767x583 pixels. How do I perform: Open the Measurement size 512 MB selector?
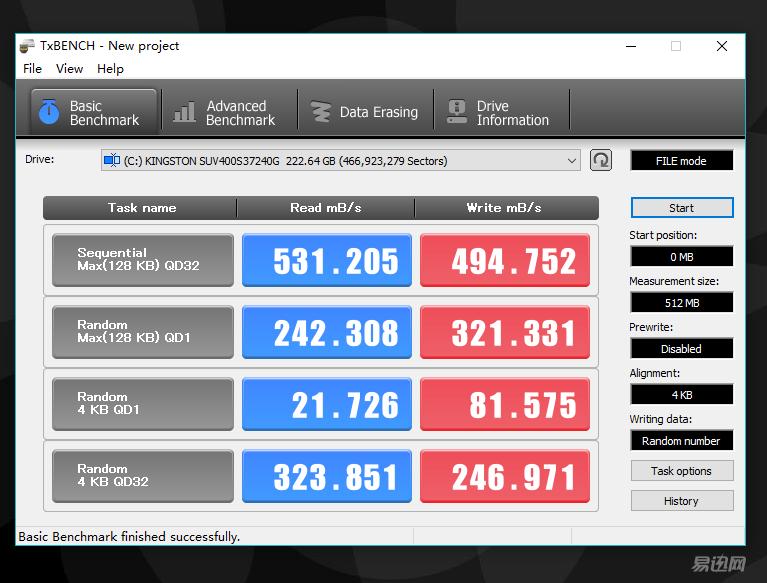coord(681,303)
